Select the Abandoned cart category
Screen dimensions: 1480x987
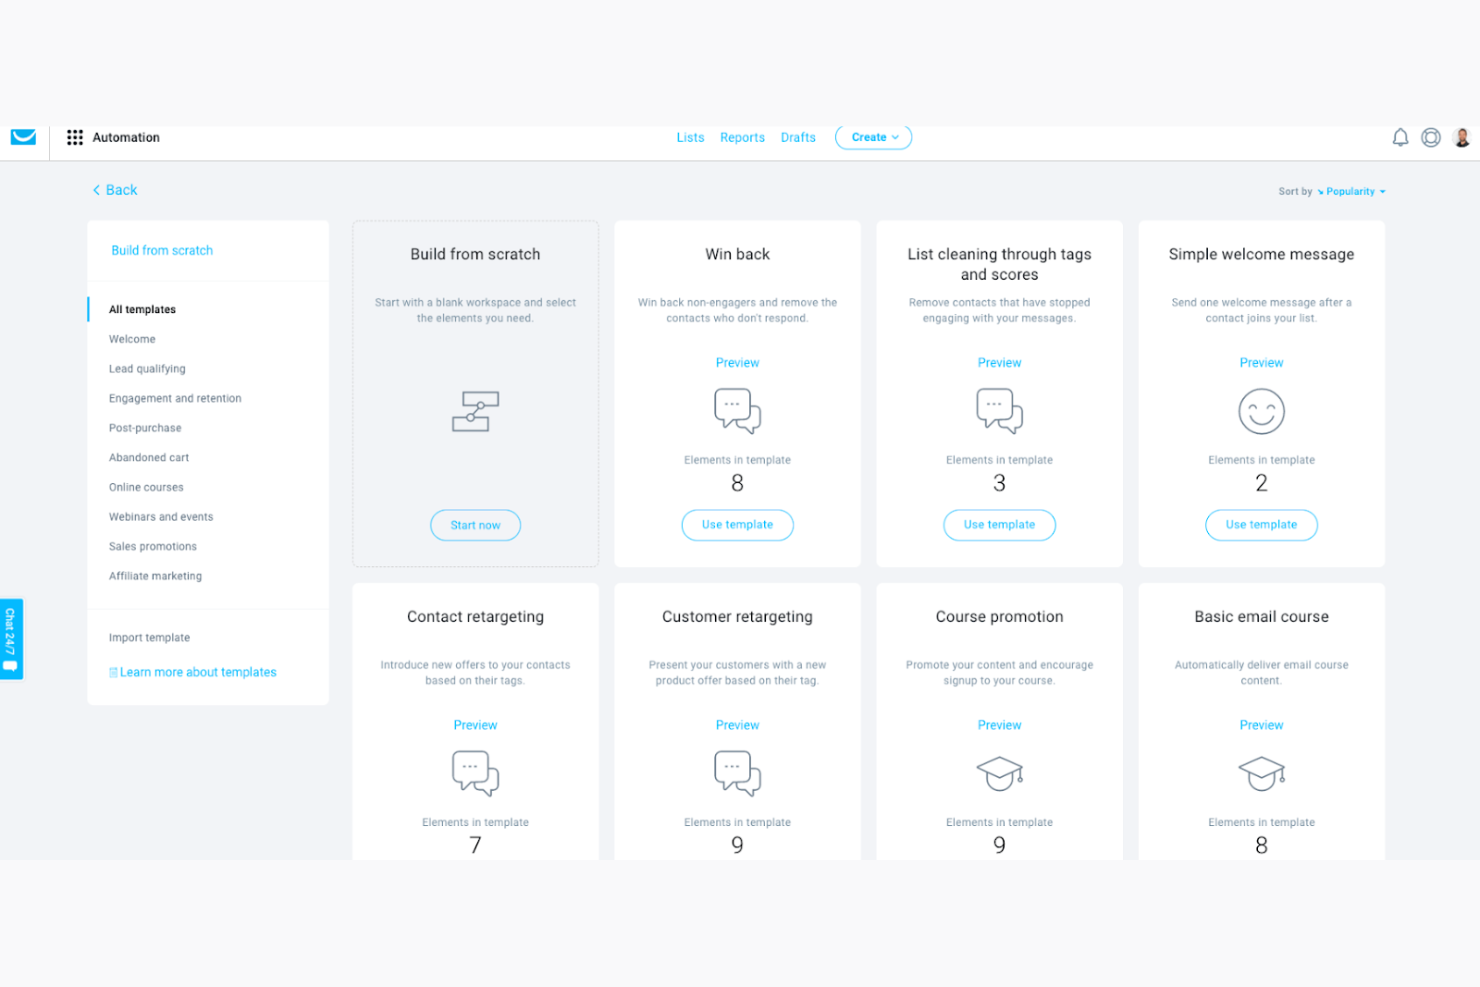click(x=149, y=458)
